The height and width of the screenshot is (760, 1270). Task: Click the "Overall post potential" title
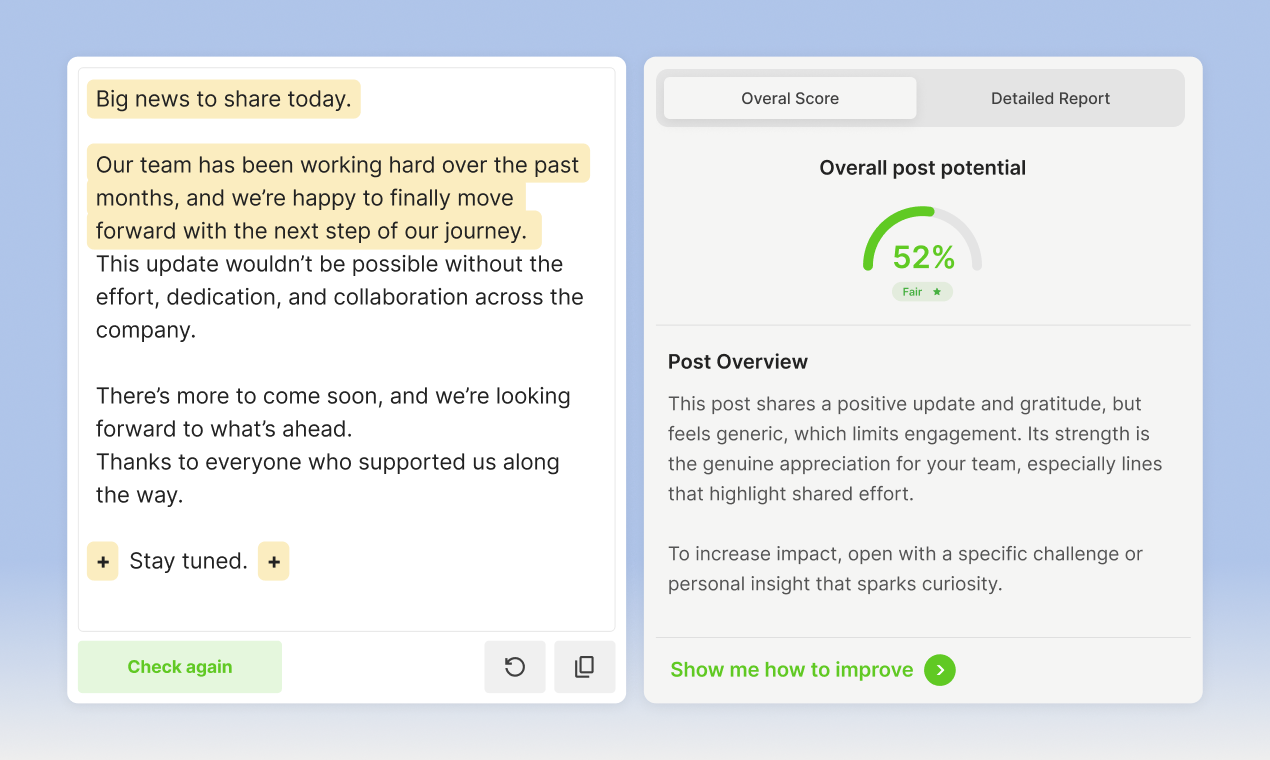coord(921,167)
